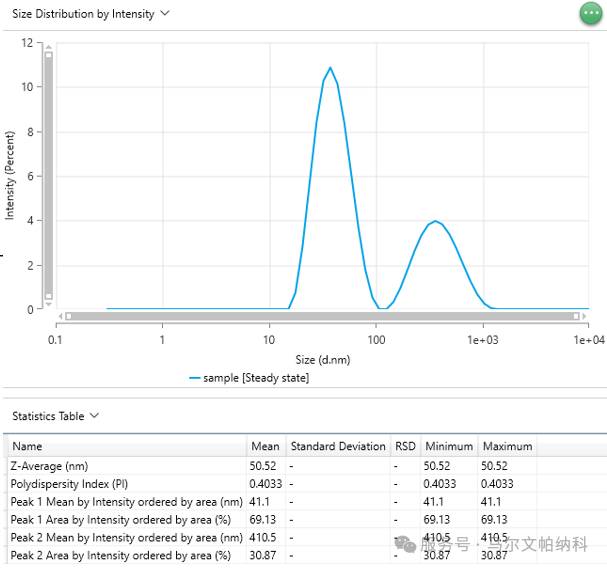Select the Z-Average (nm) row
This screenshot has width=607, height=568.
[x=307, y=466]
